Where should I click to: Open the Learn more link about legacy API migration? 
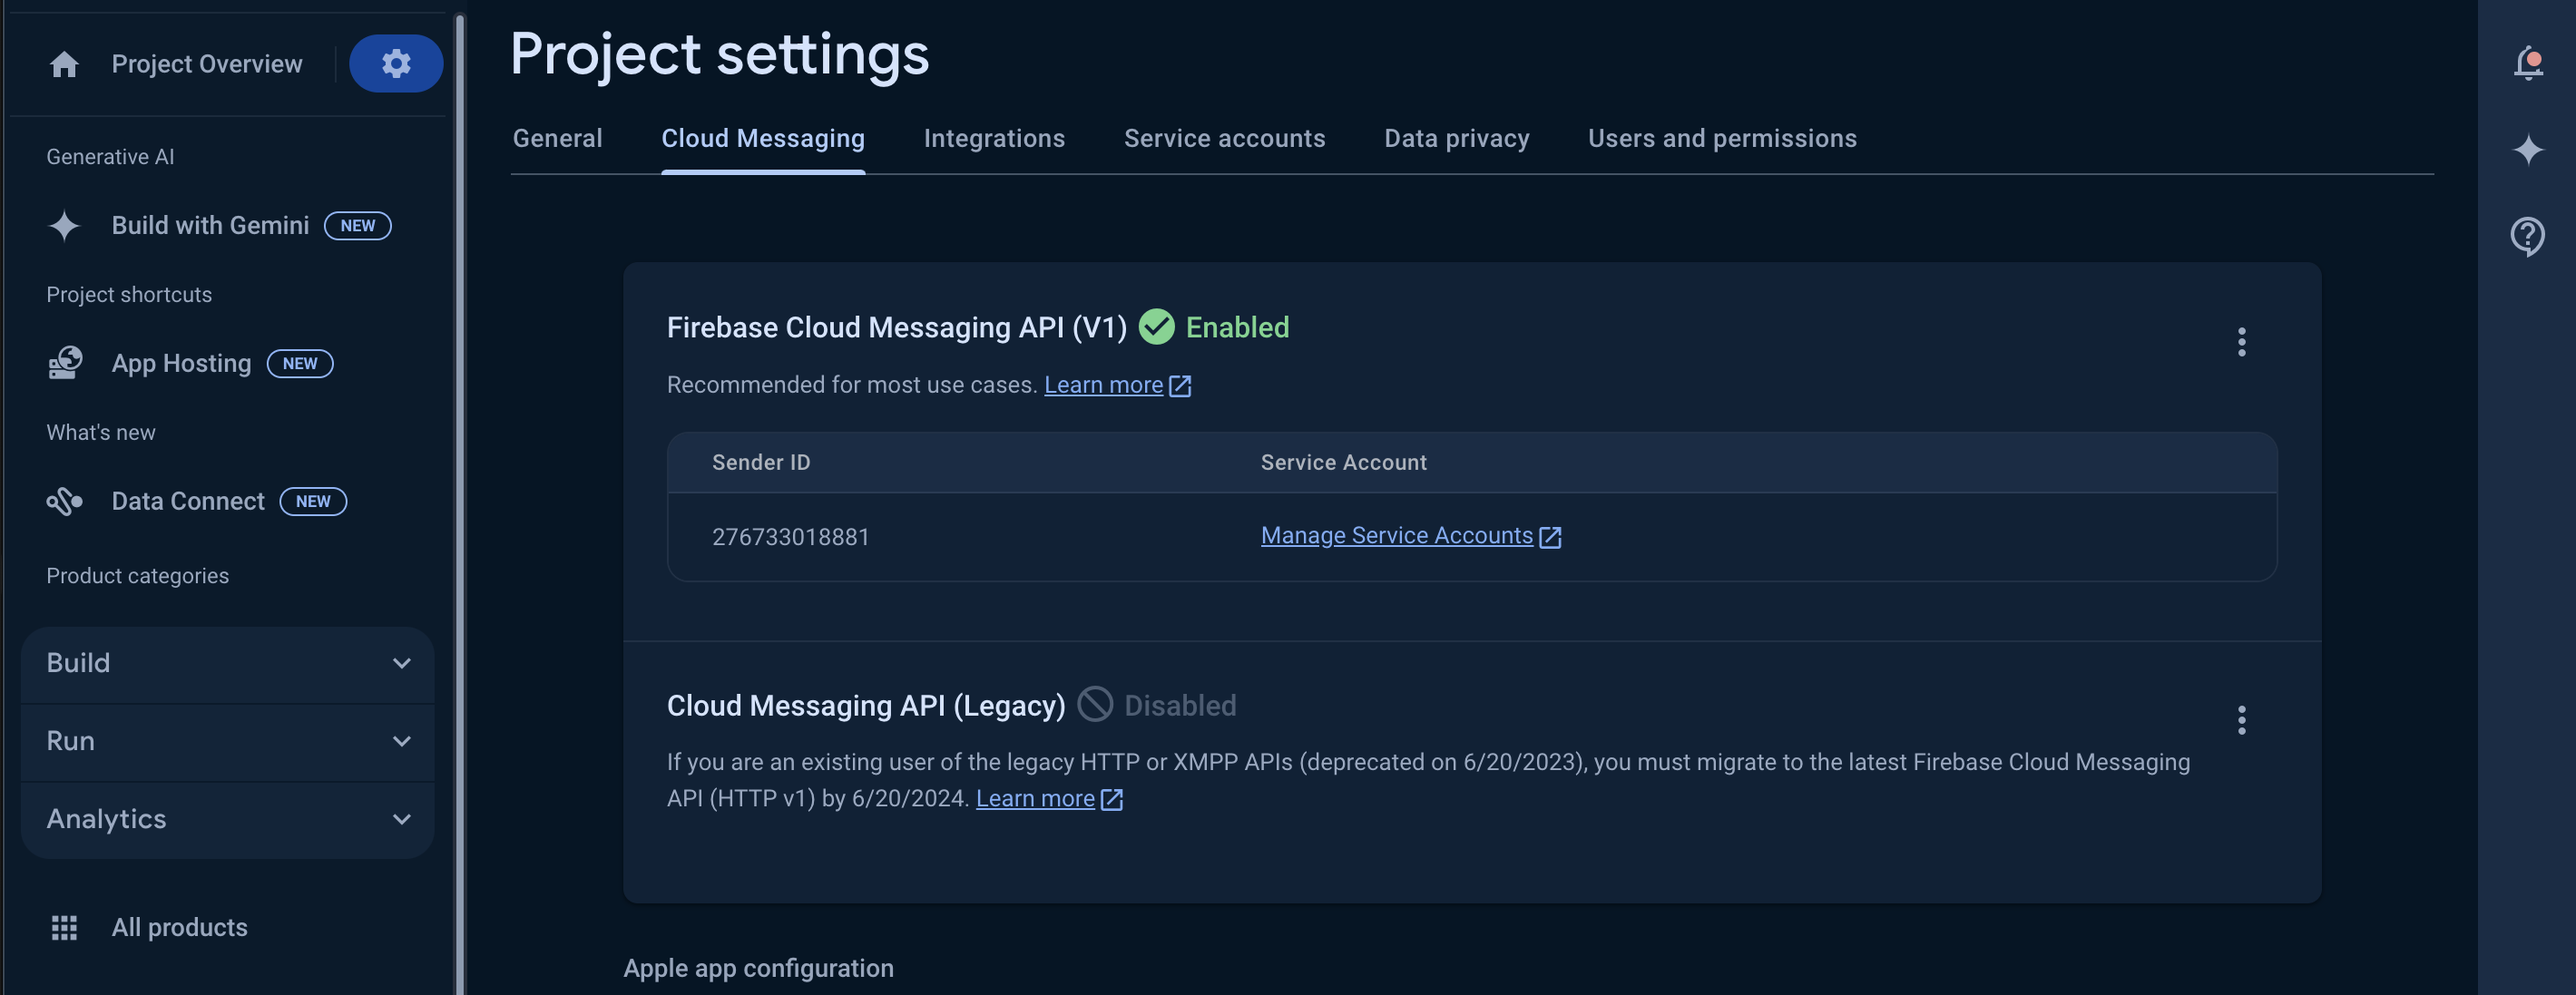tap(1036, 797)
